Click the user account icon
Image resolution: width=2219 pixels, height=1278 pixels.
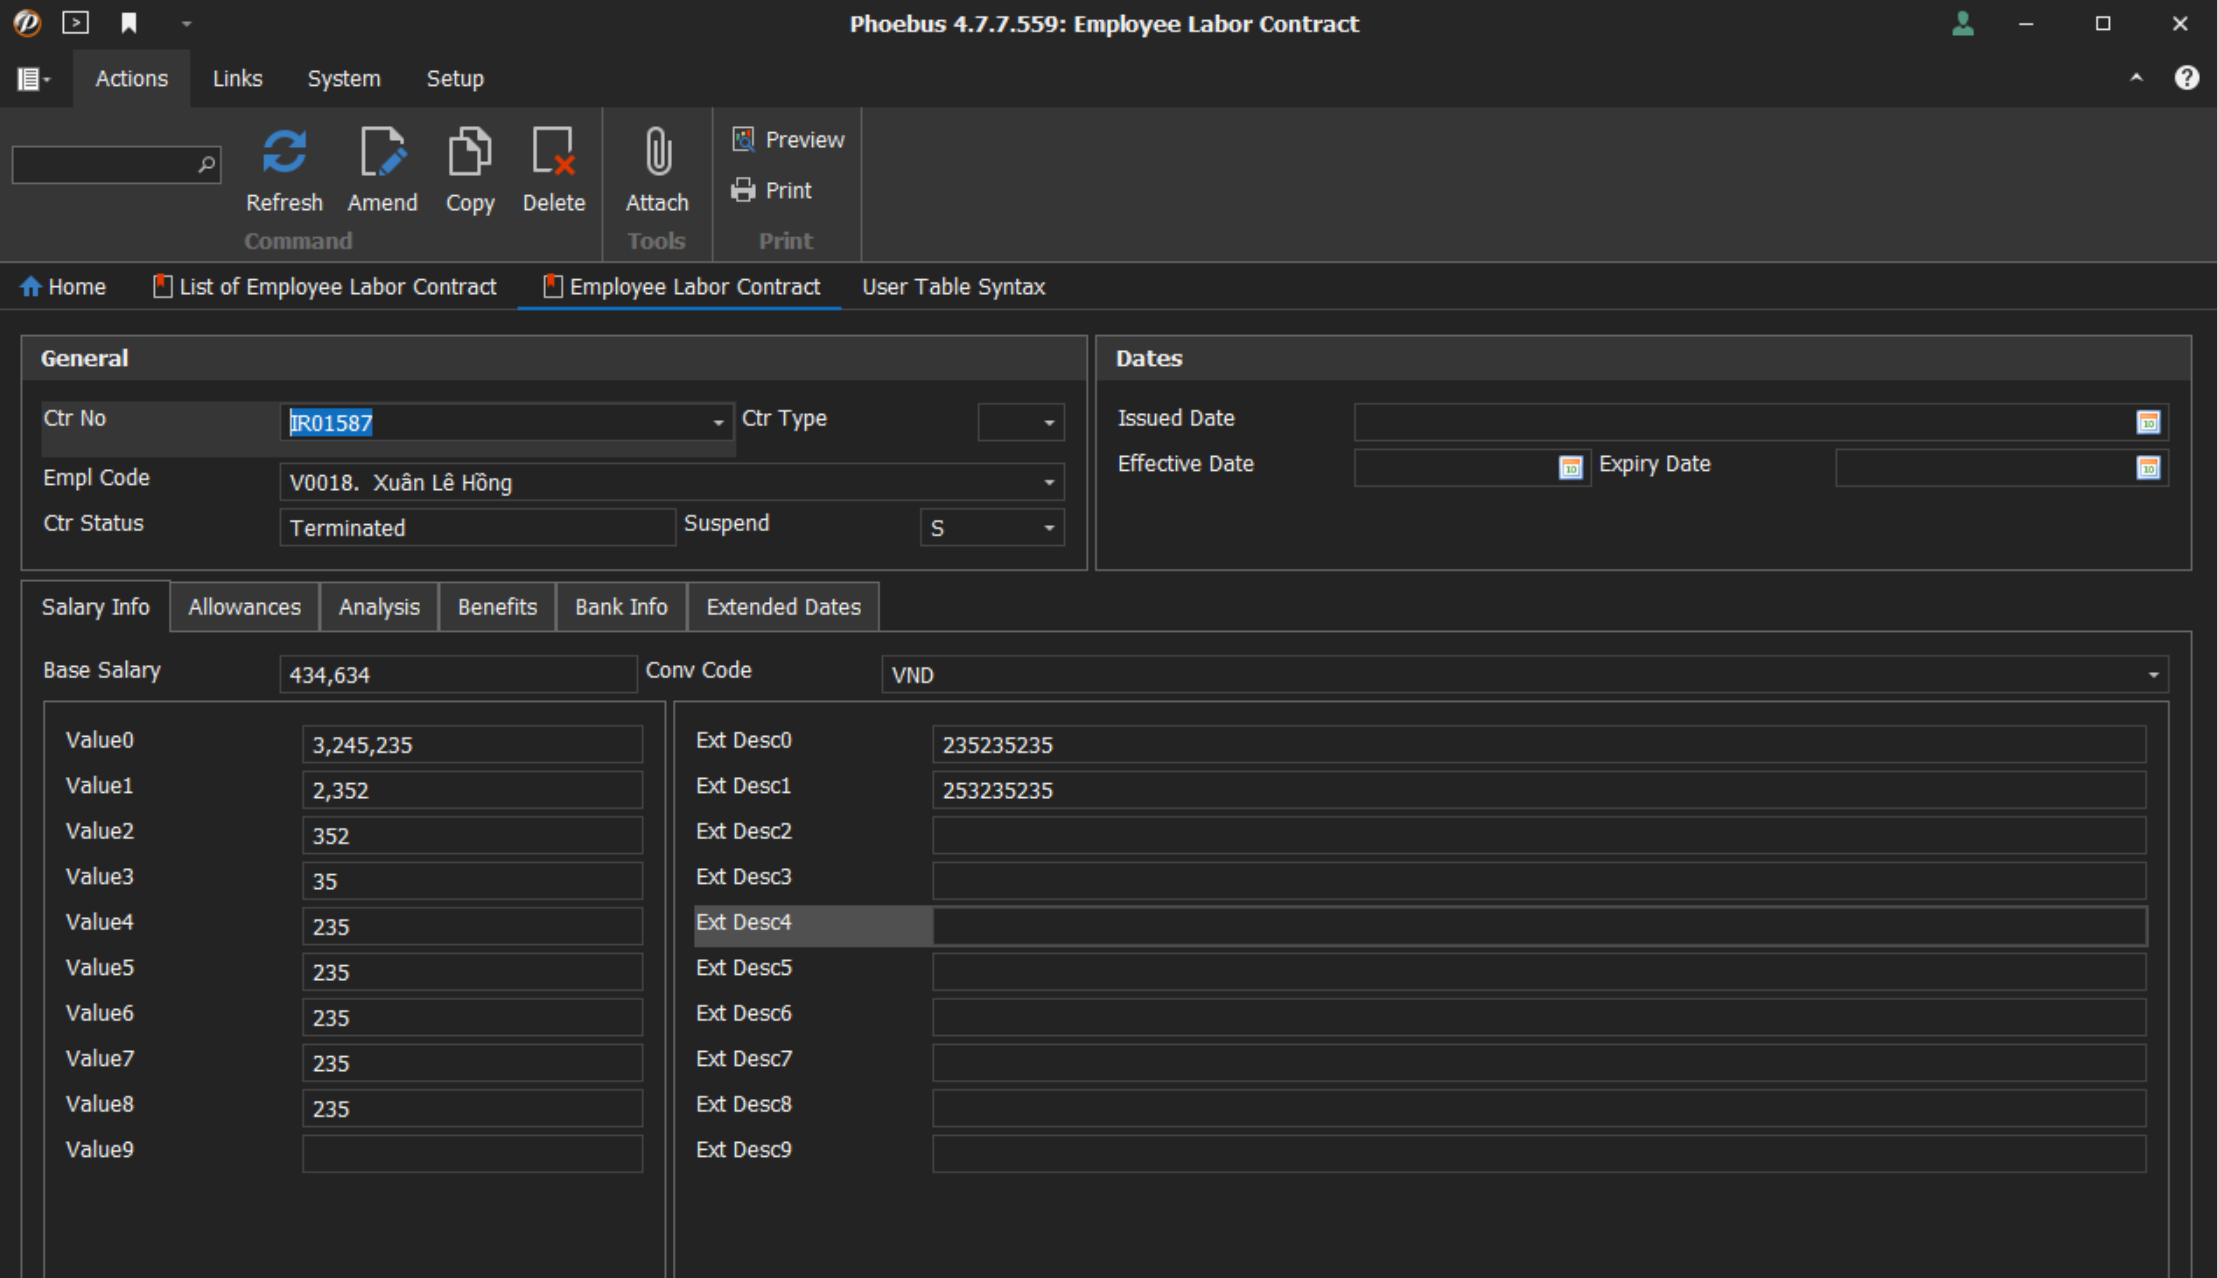click(x=1963, y=23)
